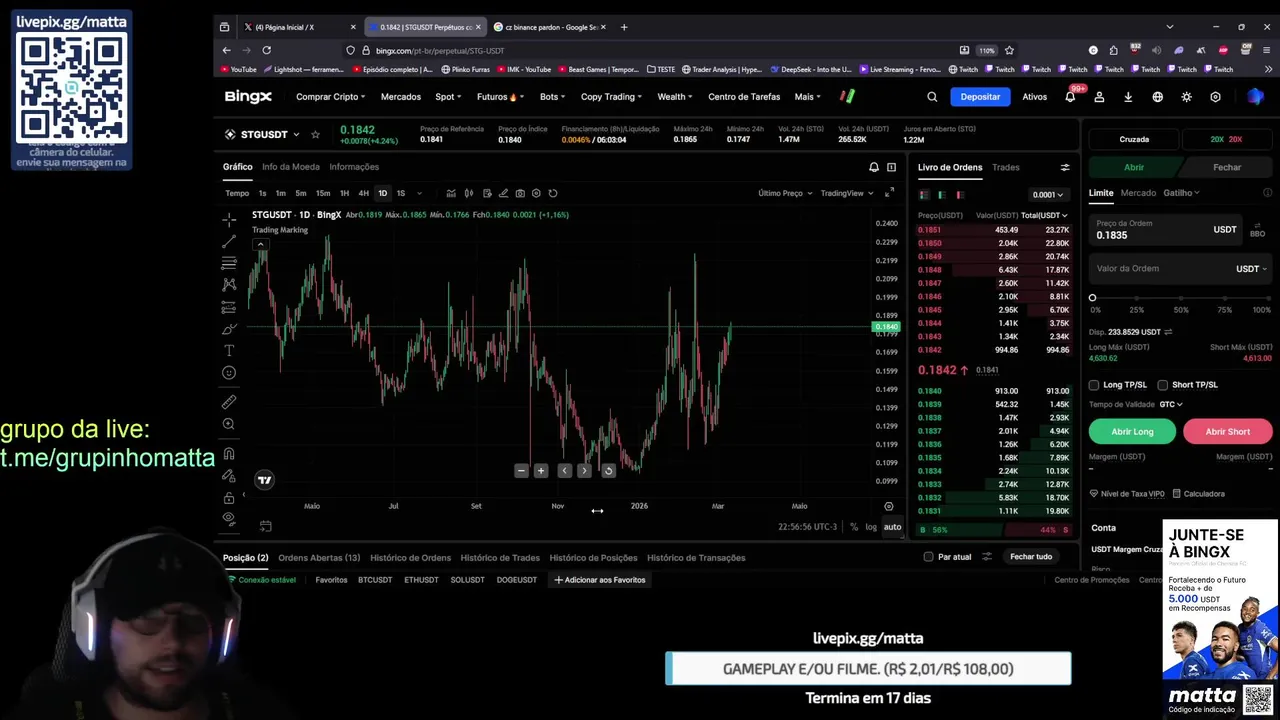Switch to the Fechar position mode

click(x=1227, y=167)
